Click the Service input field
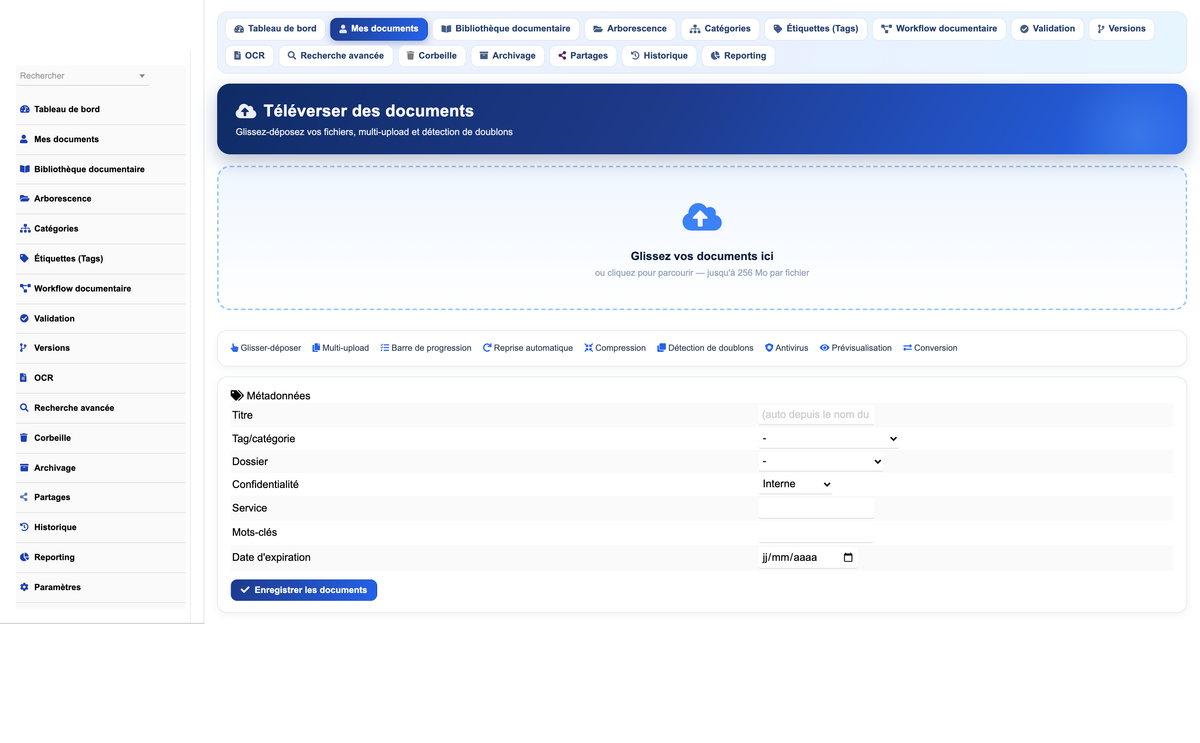 pos(816,508)
